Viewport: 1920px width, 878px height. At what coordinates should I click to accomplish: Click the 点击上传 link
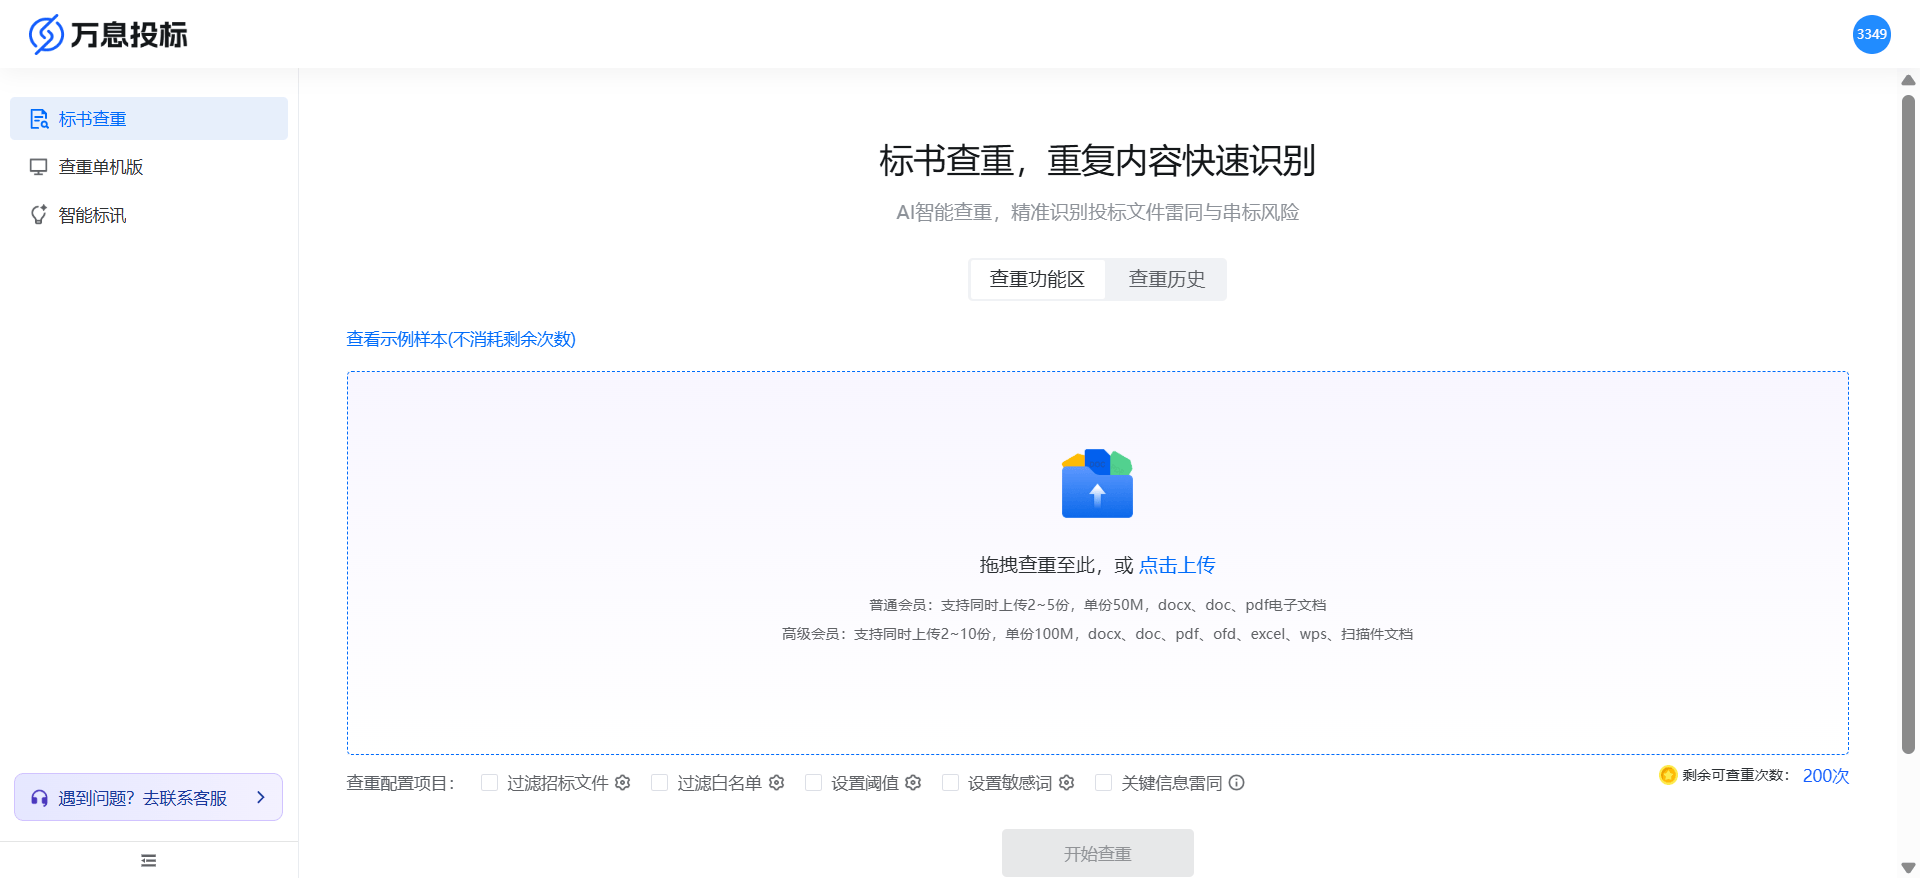click(1177, 565)
